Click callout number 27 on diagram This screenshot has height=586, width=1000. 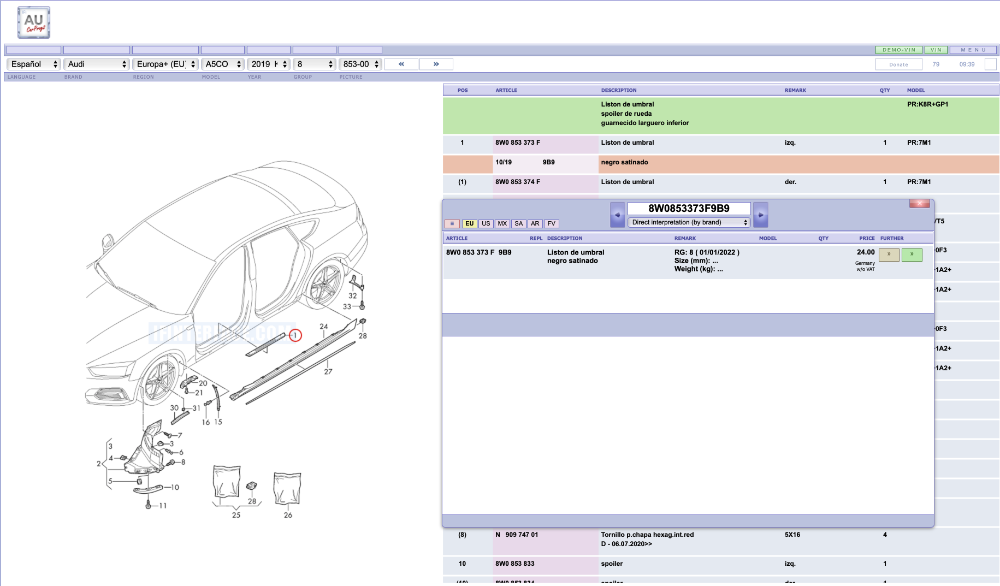coord(328,371)
